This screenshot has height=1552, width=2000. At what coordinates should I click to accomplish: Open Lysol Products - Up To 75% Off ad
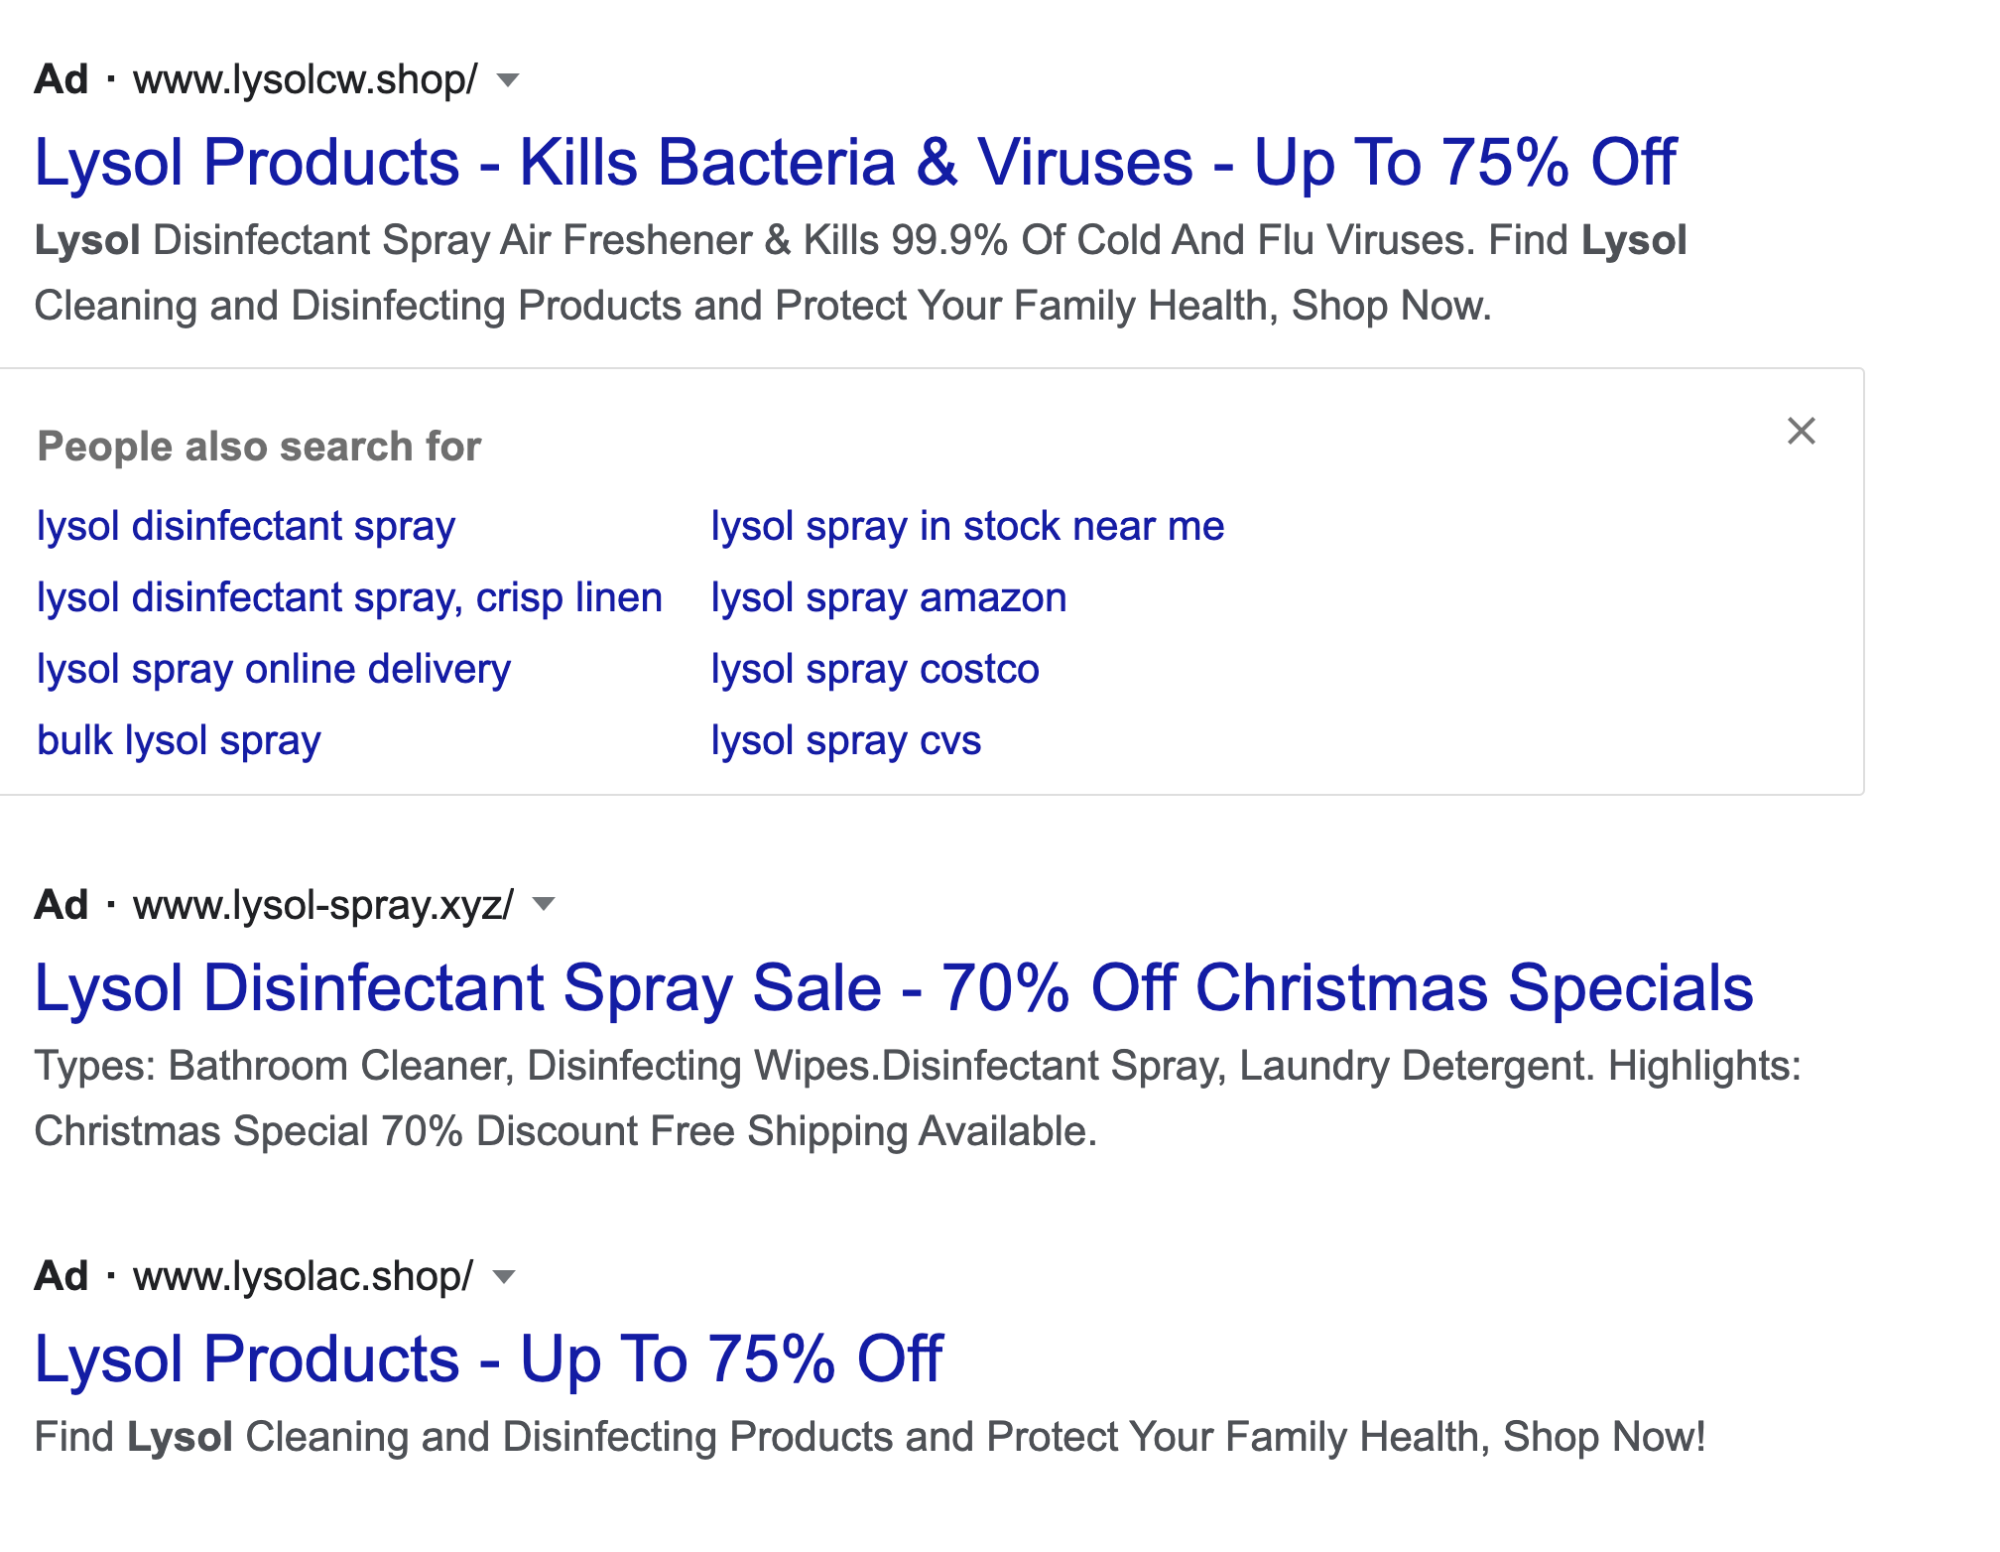[488, 1360]
